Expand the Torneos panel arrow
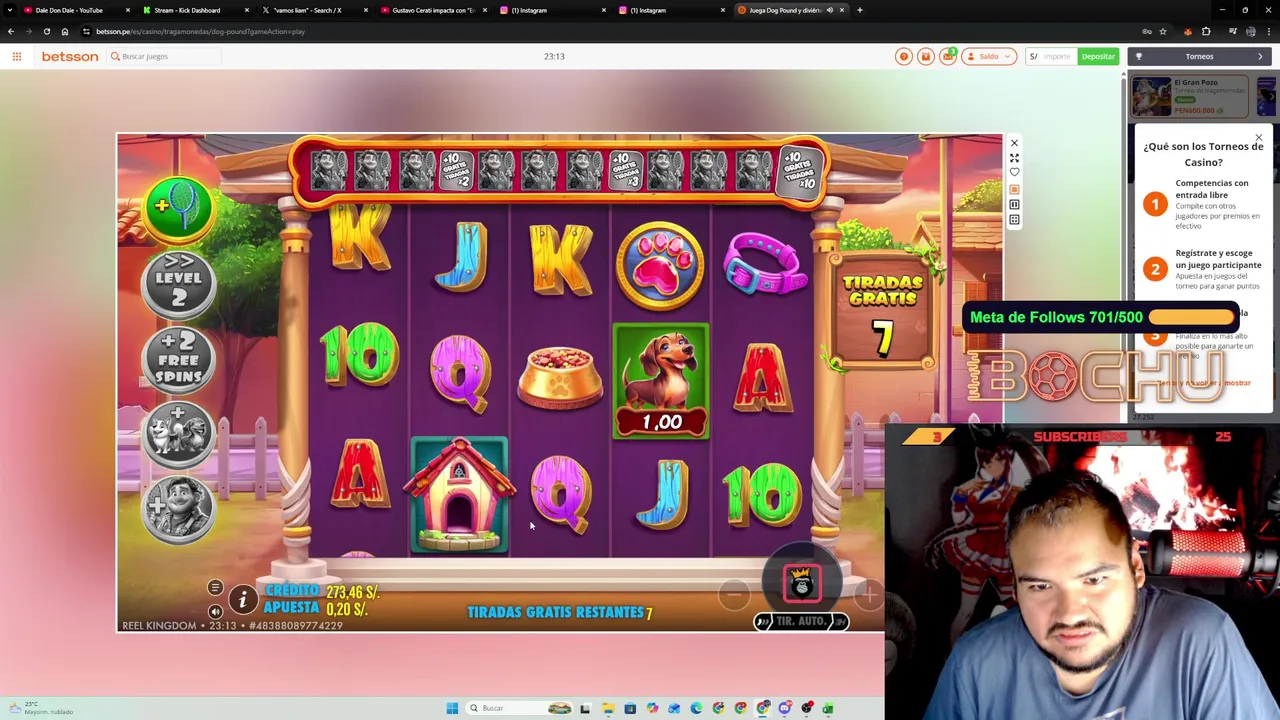 [x=1260, y=56]
